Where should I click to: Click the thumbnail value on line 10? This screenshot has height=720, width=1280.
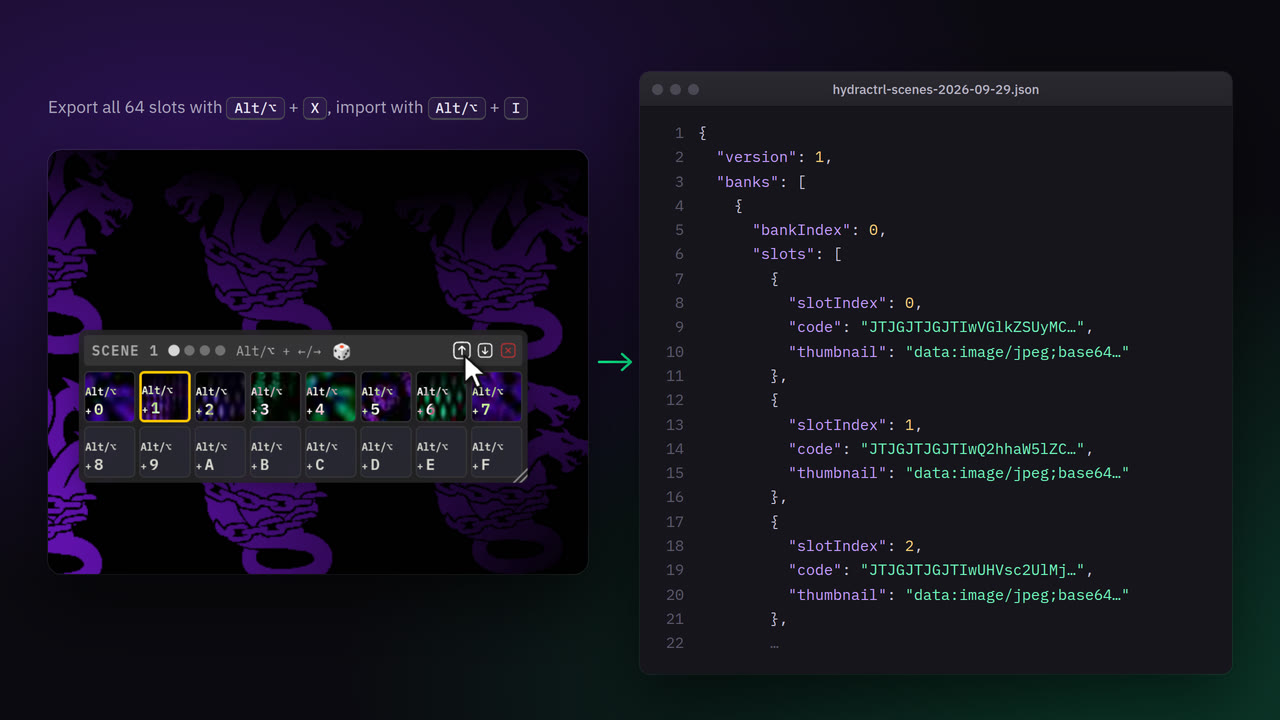[x=1018, y=352]
